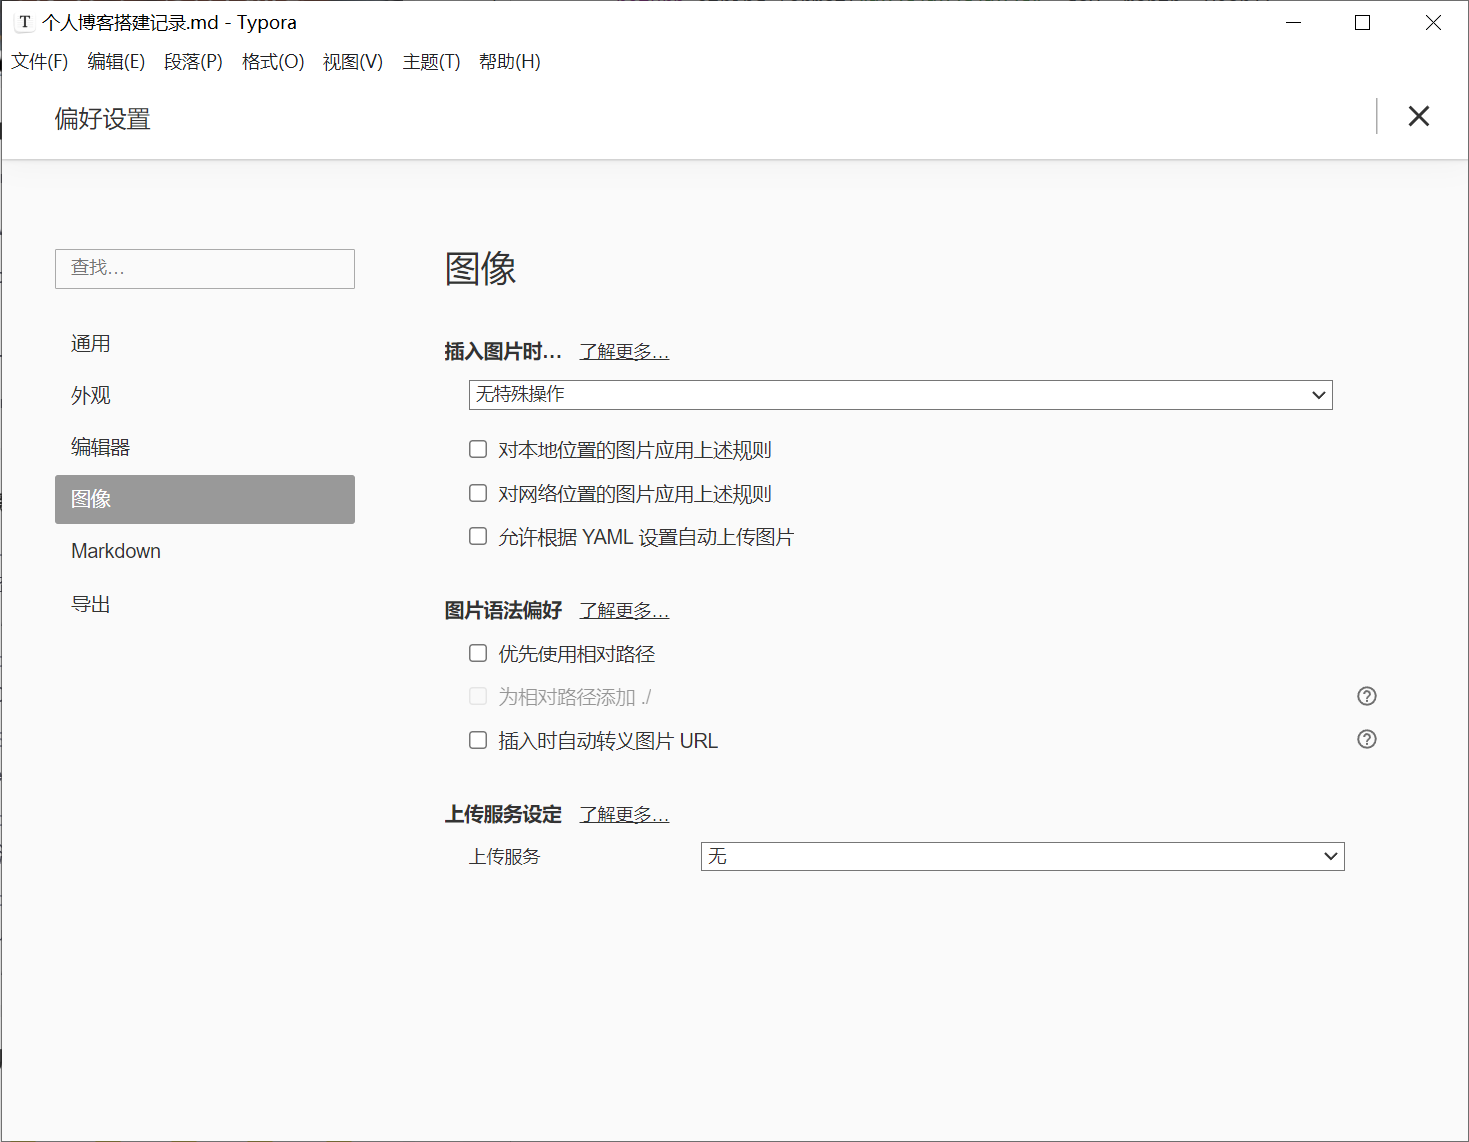Close the preferences panel with the X icon
The image size is (1469, 1142).
click(1418, 116)
